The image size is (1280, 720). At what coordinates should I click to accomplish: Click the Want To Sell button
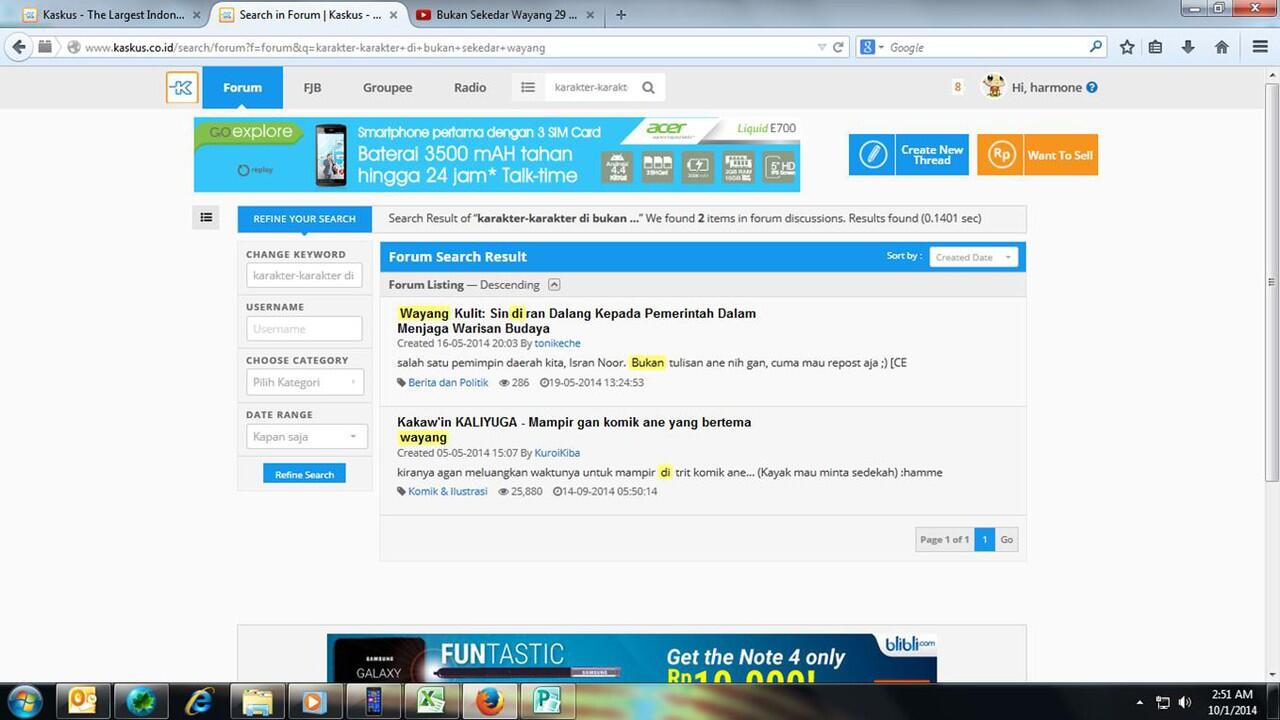[x=1037, y=155]
